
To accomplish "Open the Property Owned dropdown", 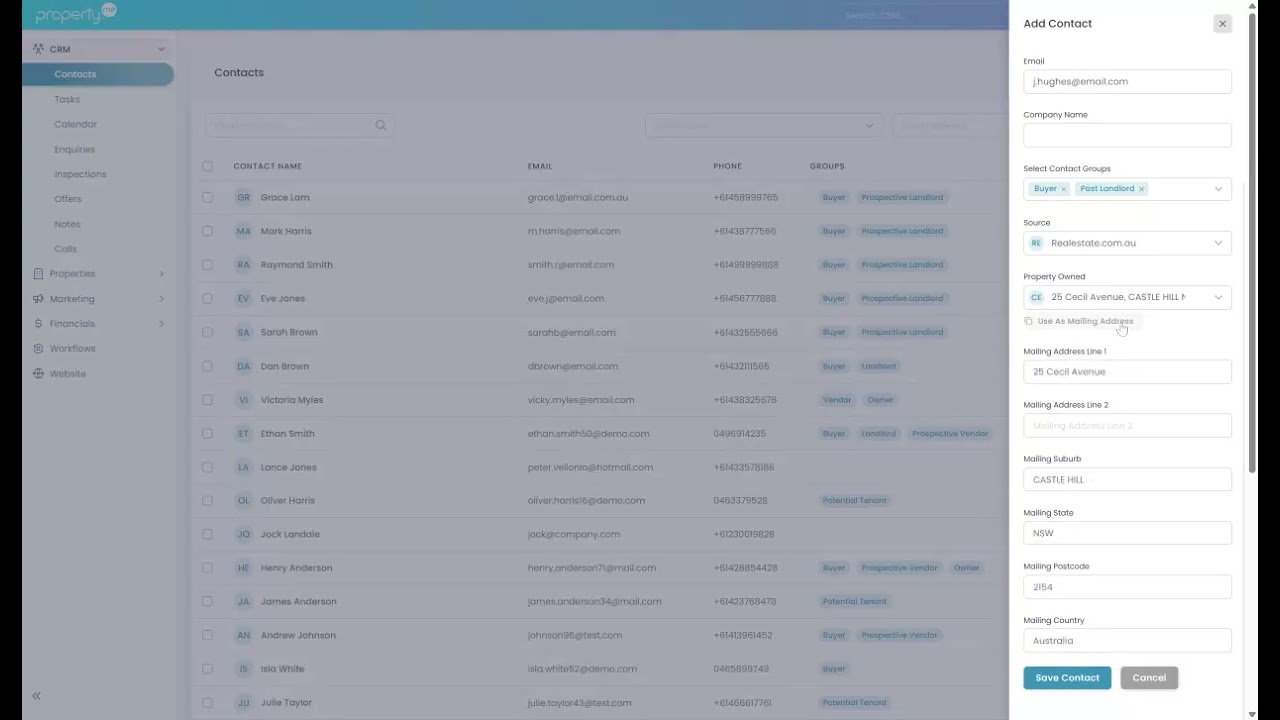I will tap(1218, 297).
